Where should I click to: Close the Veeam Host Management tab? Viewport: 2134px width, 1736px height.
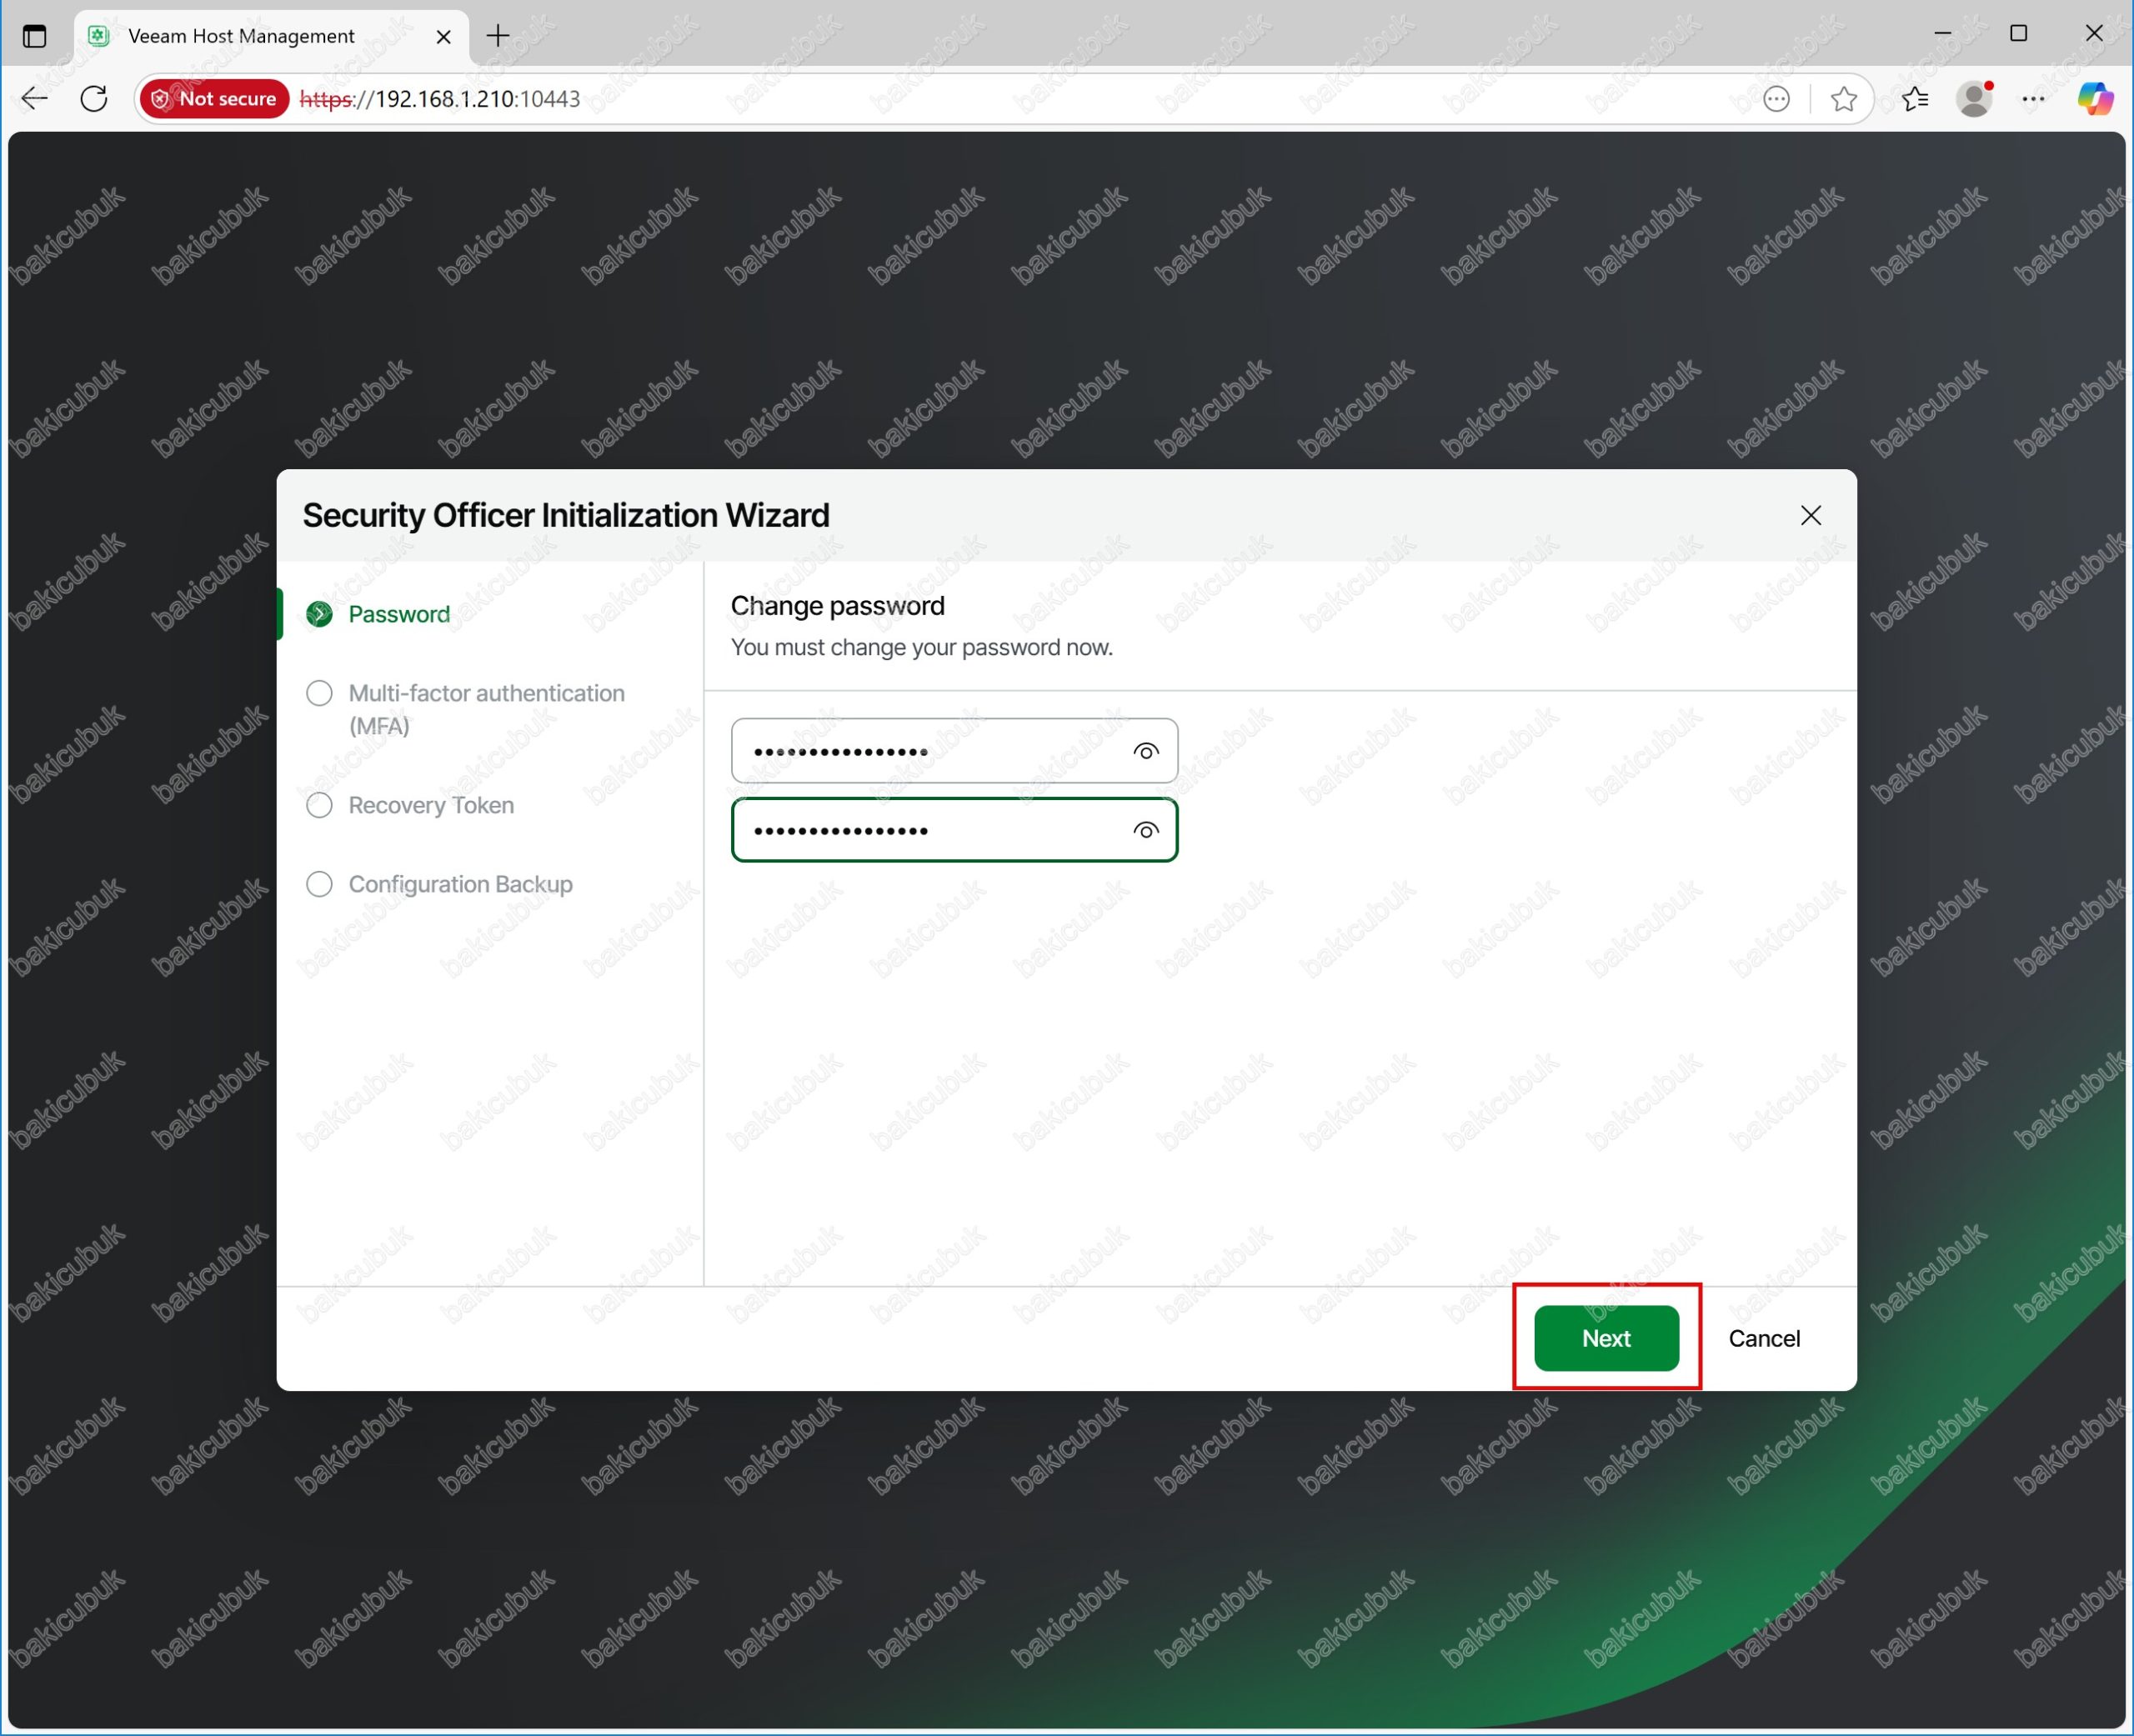tap(444, 36)
